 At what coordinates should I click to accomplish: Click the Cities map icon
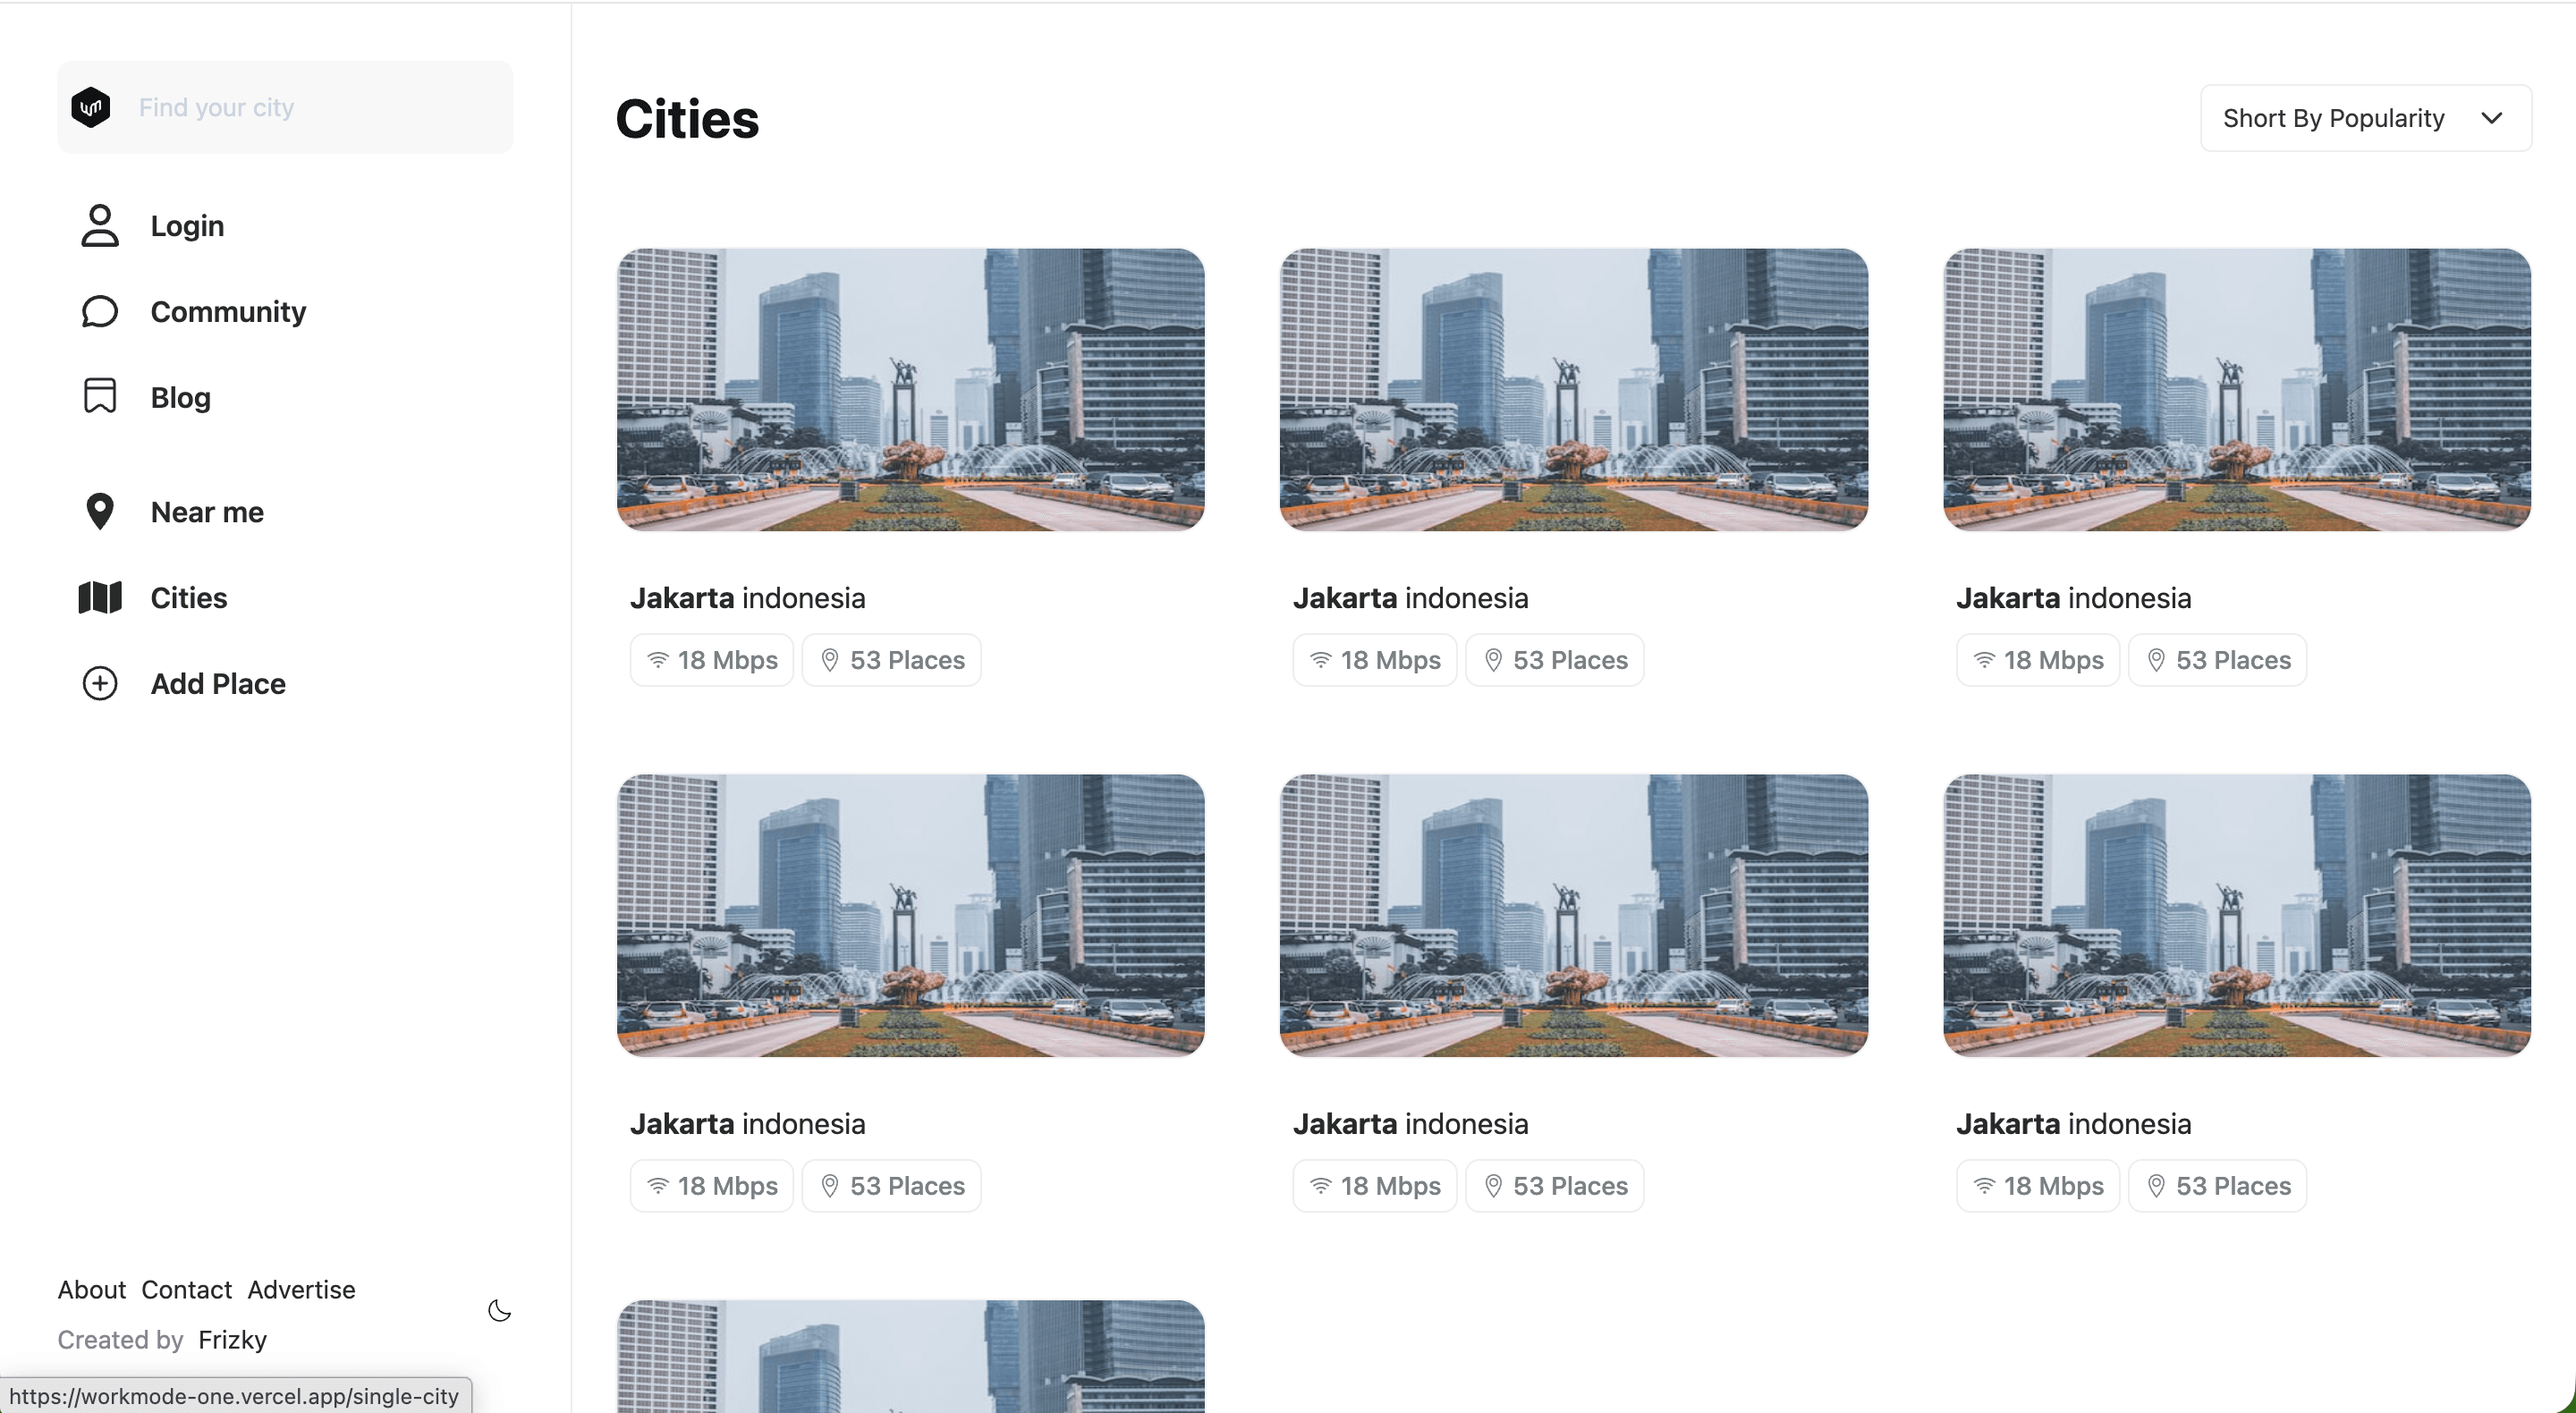coord(100,598)
